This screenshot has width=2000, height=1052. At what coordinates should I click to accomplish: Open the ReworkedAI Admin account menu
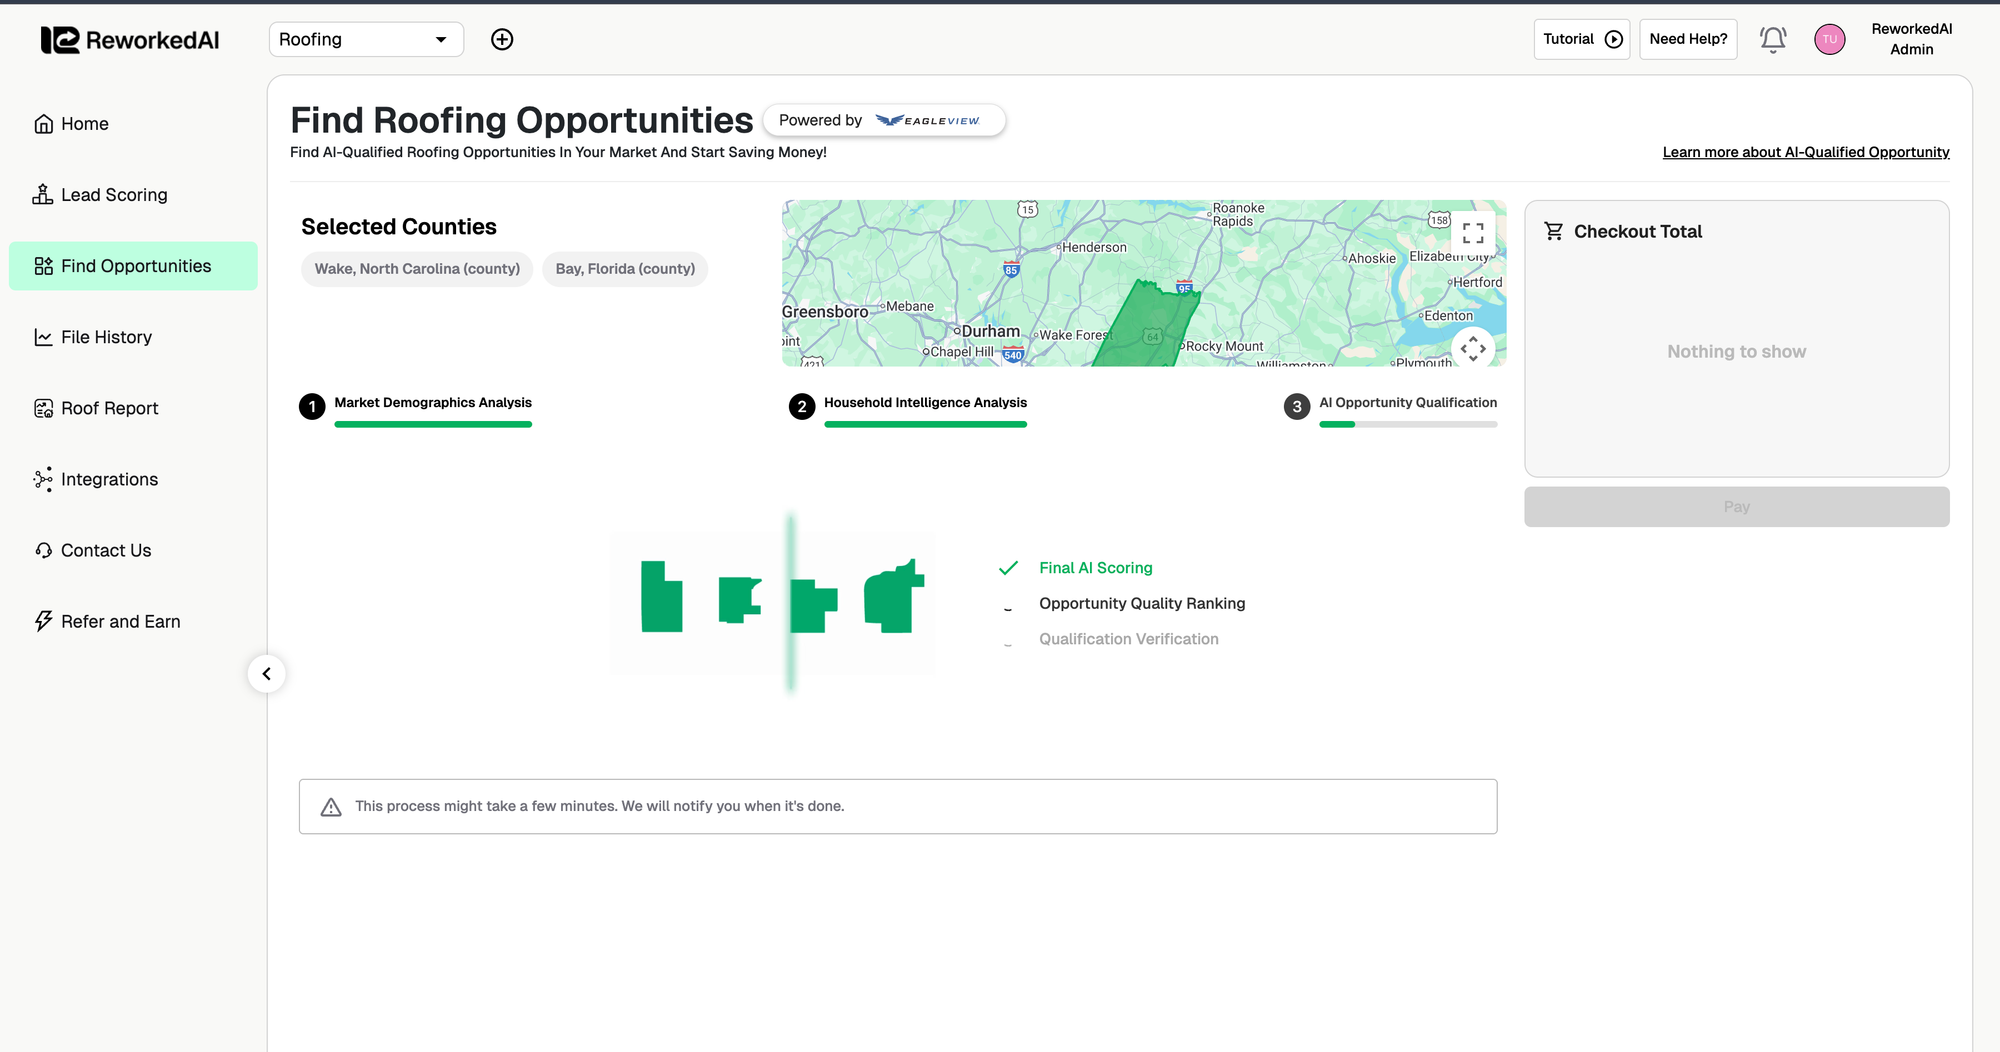(1911, 39)
